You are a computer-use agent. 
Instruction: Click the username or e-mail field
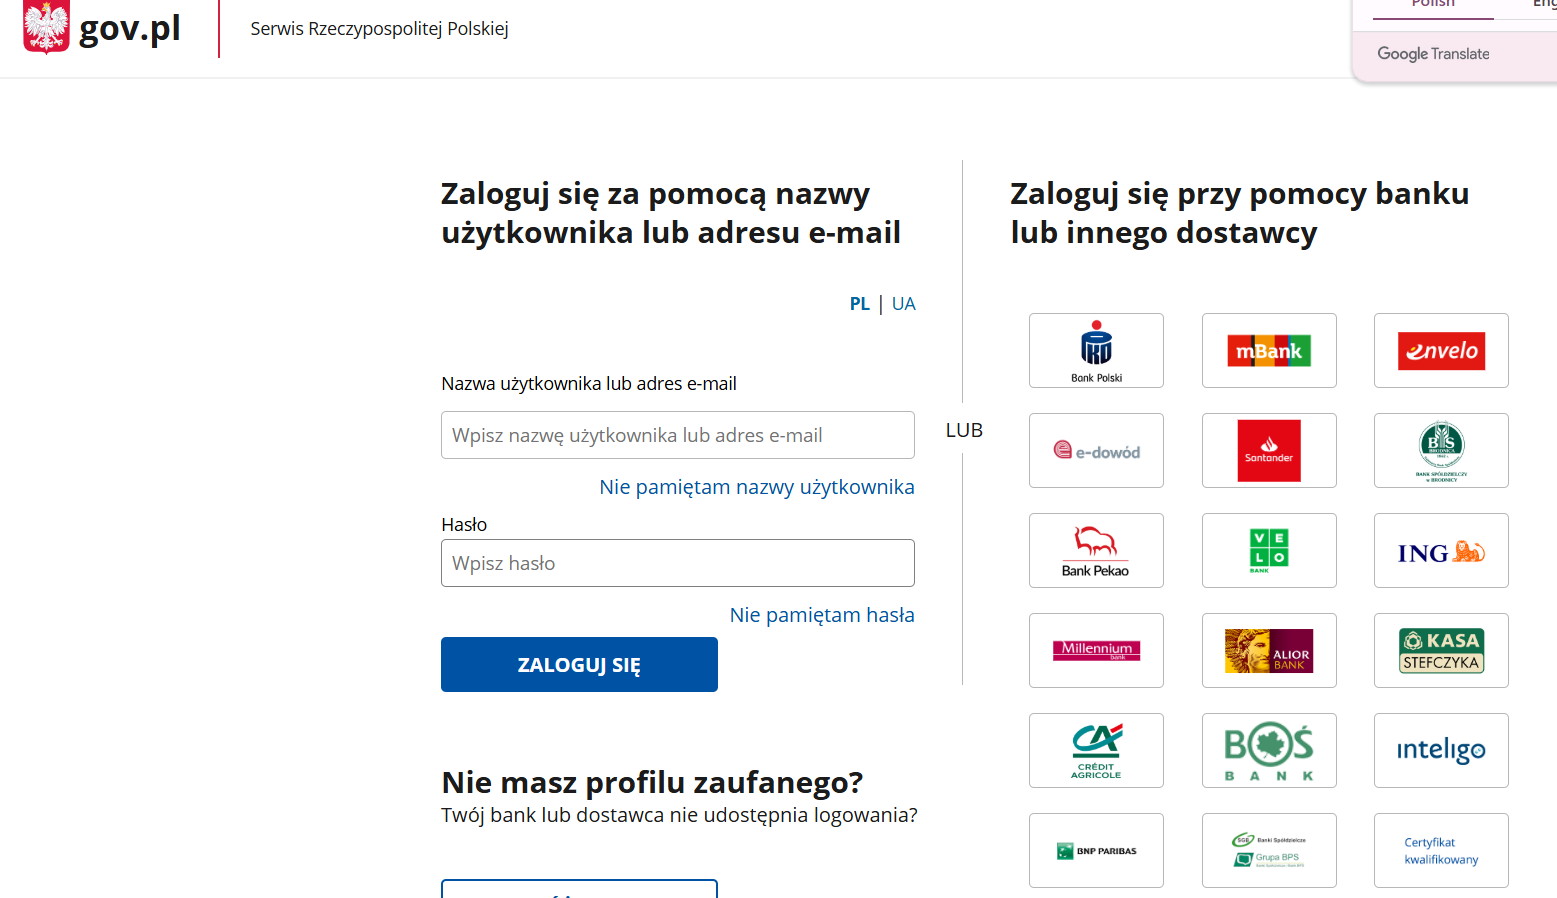(x=678, y=435)
